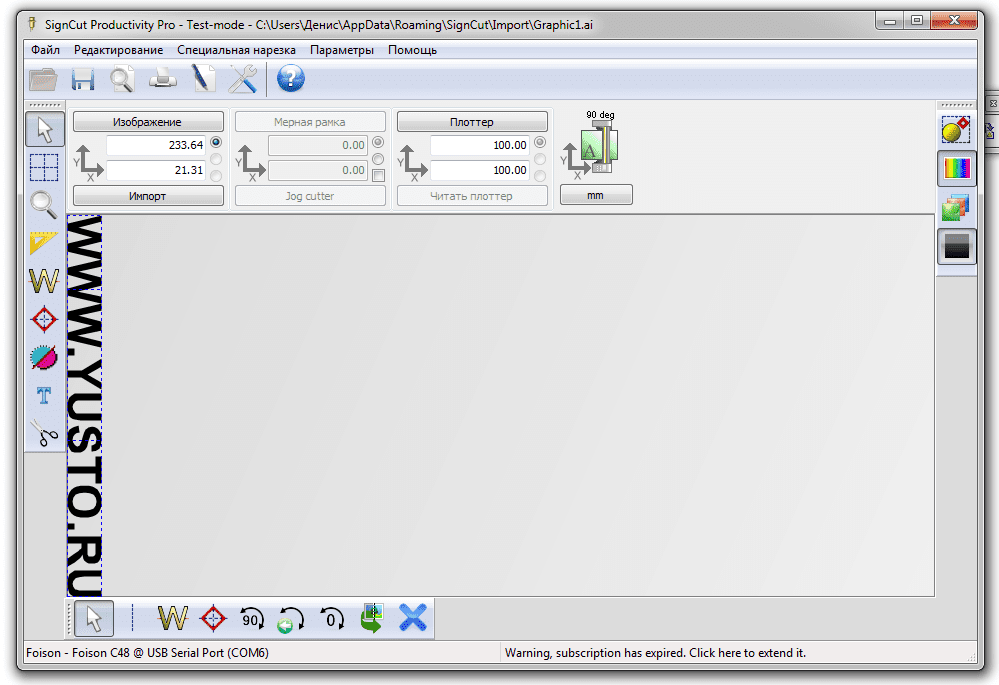Click the arrow pointer in bottom toolbar
Image resolution: width=999 pixels, height=685 pixels.
pos(94,618)
